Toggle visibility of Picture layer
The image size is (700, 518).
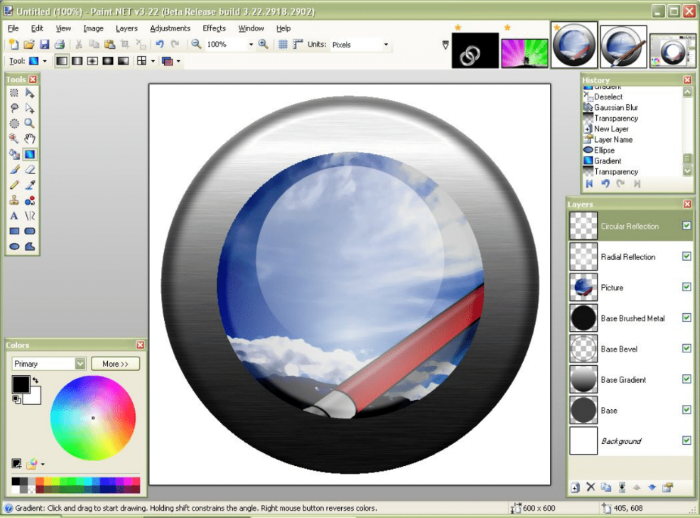[x=687, y=287]
